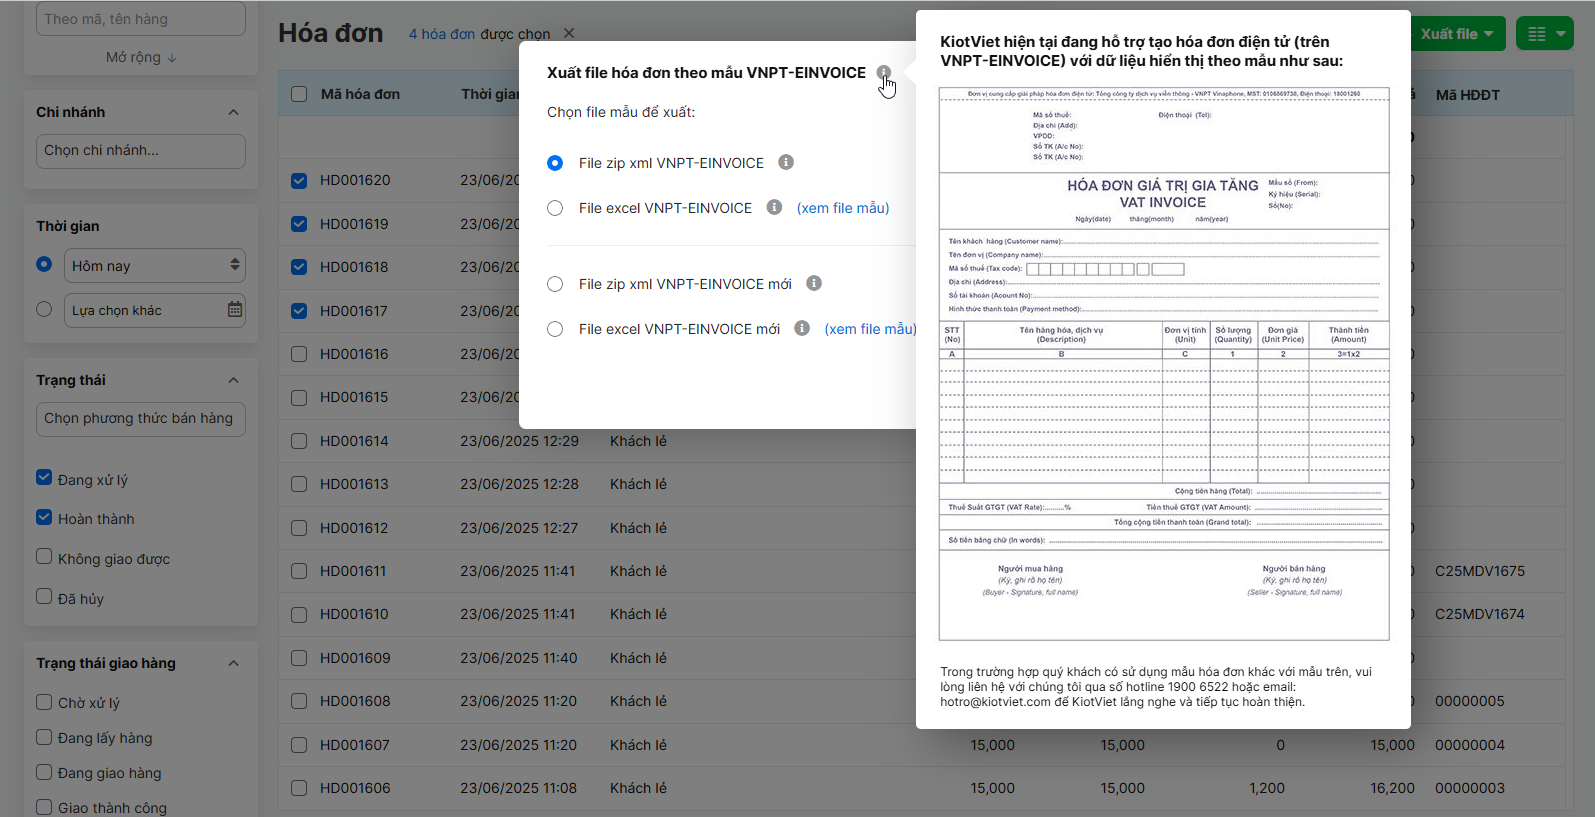Click info icon next to File zip xml VNPT-EINVOICE
1595x817 pixels.
tap(786, 162)
